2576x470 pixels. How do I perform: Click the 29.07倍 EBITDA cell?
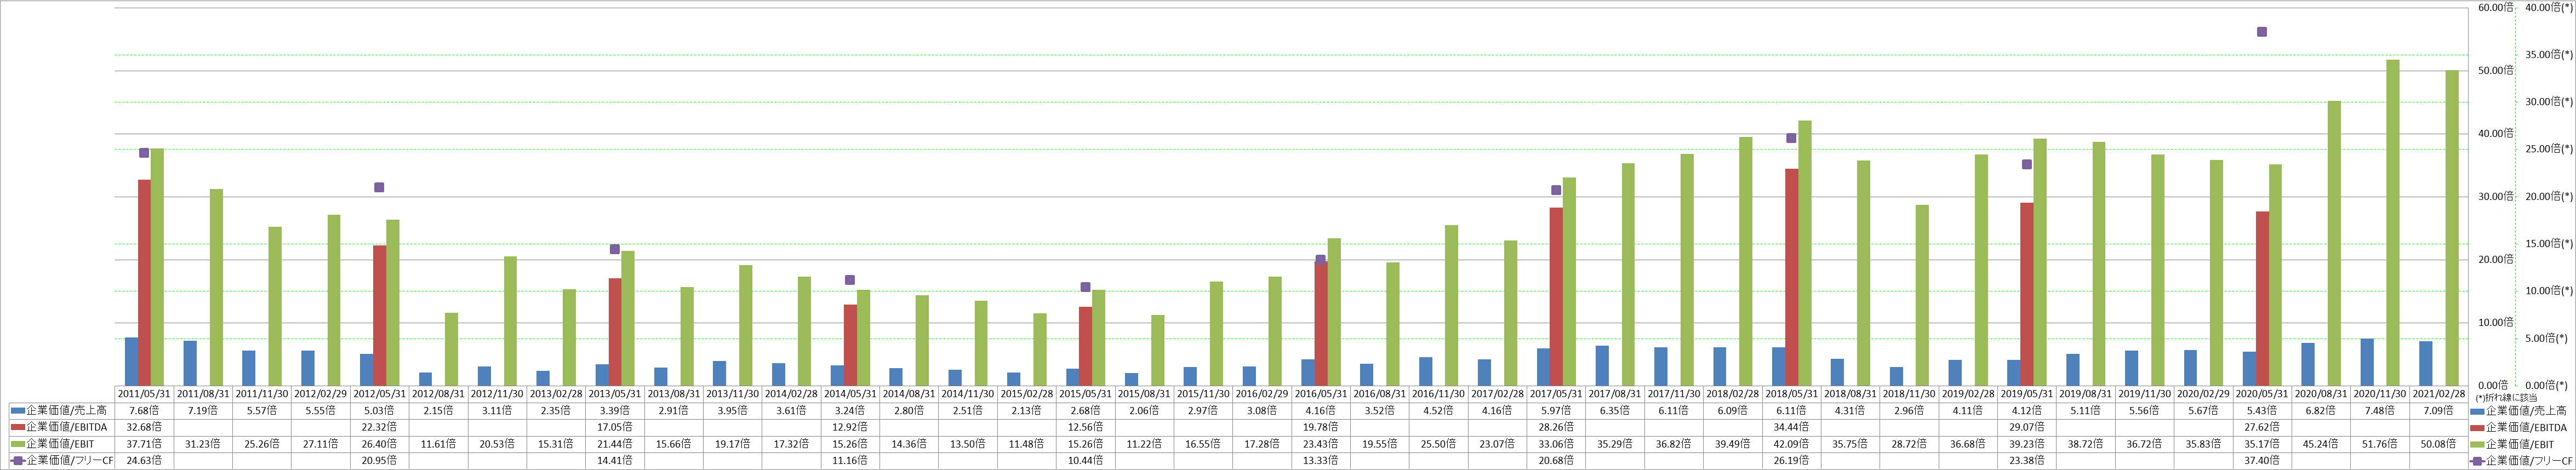2026,427
